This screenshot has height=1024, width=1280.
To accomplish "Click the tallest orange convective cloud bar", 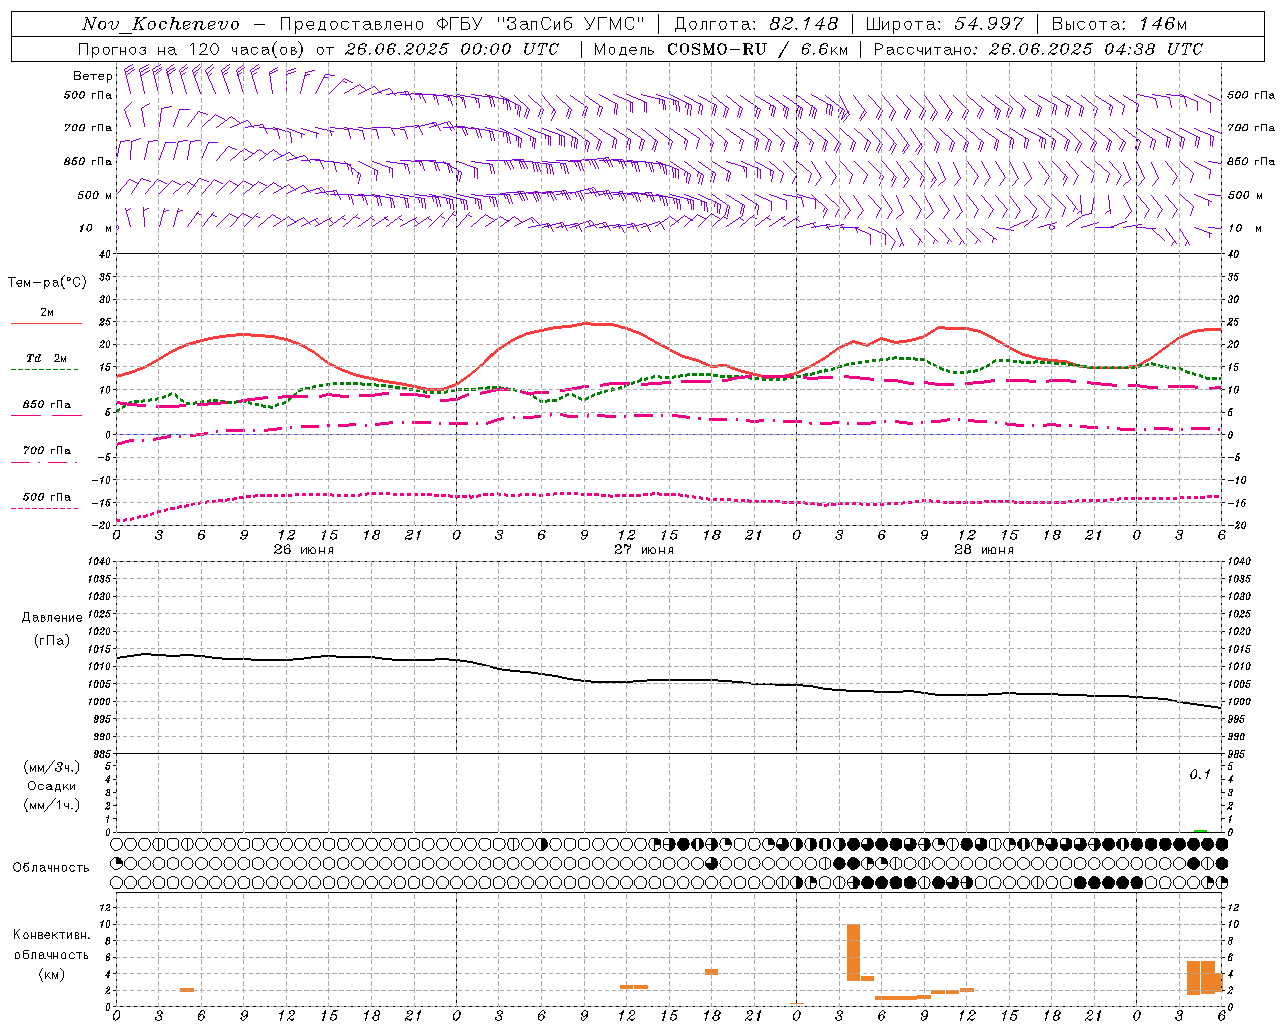I will point(853,952).
